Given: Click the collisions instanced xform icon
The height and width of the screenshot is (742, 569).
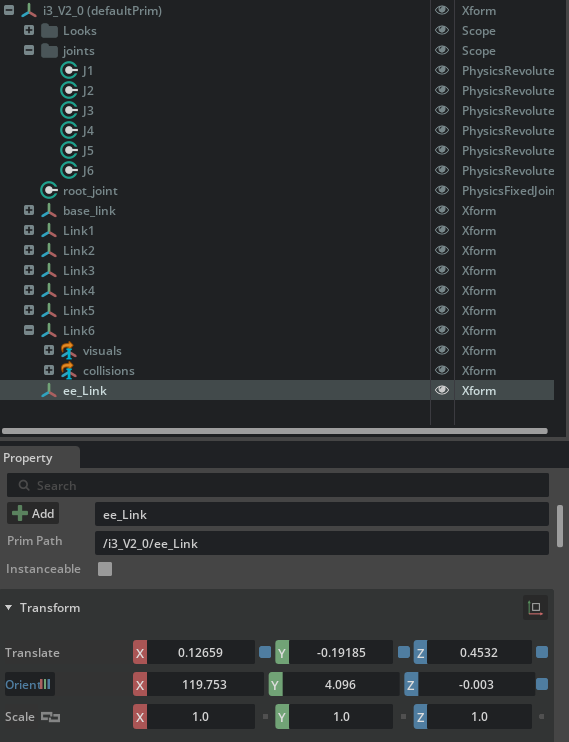Looking at the screenshot, I should [x=69, y=371].
